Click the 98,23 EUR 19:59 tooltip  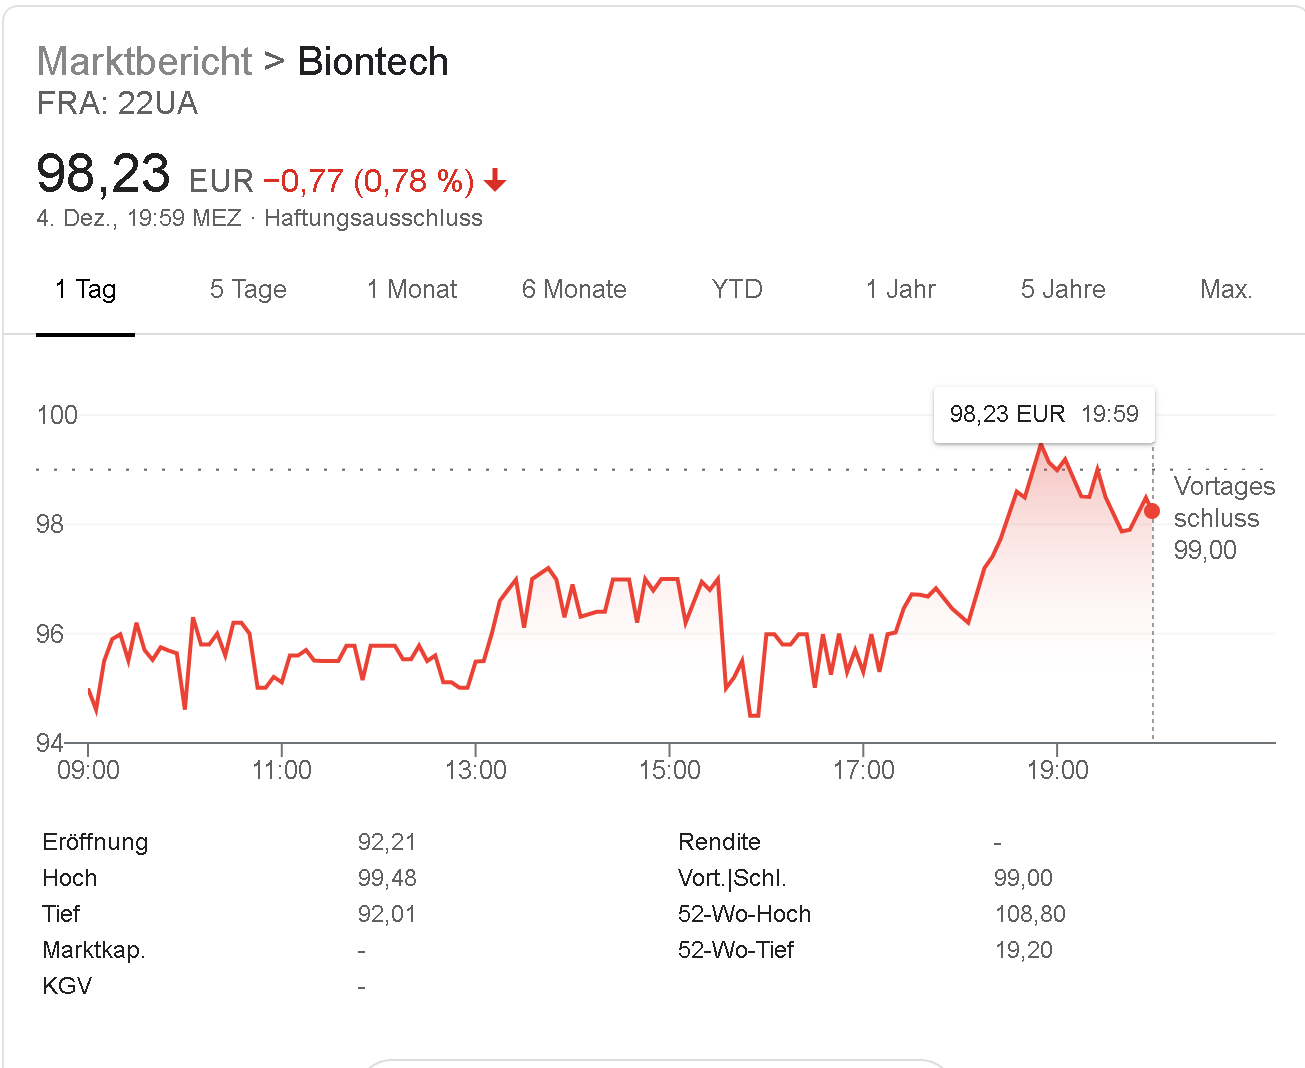(x=1044, y=414)
